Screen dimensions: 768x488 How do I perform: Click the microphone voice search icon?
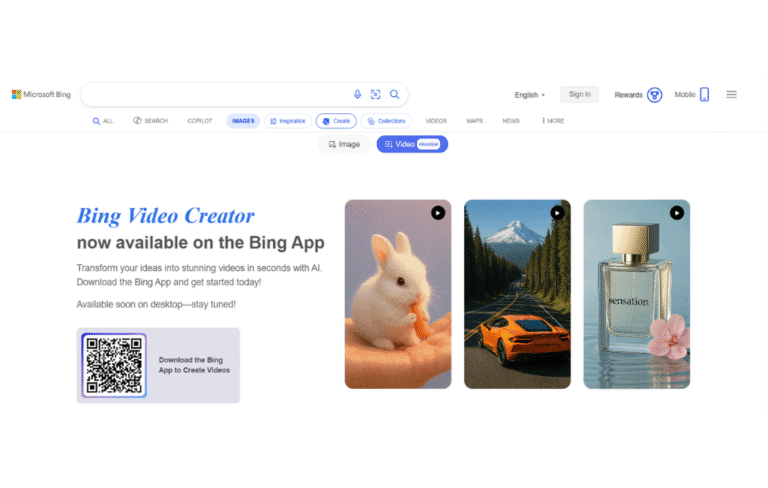pyautogui.click(x=357, y=94)
